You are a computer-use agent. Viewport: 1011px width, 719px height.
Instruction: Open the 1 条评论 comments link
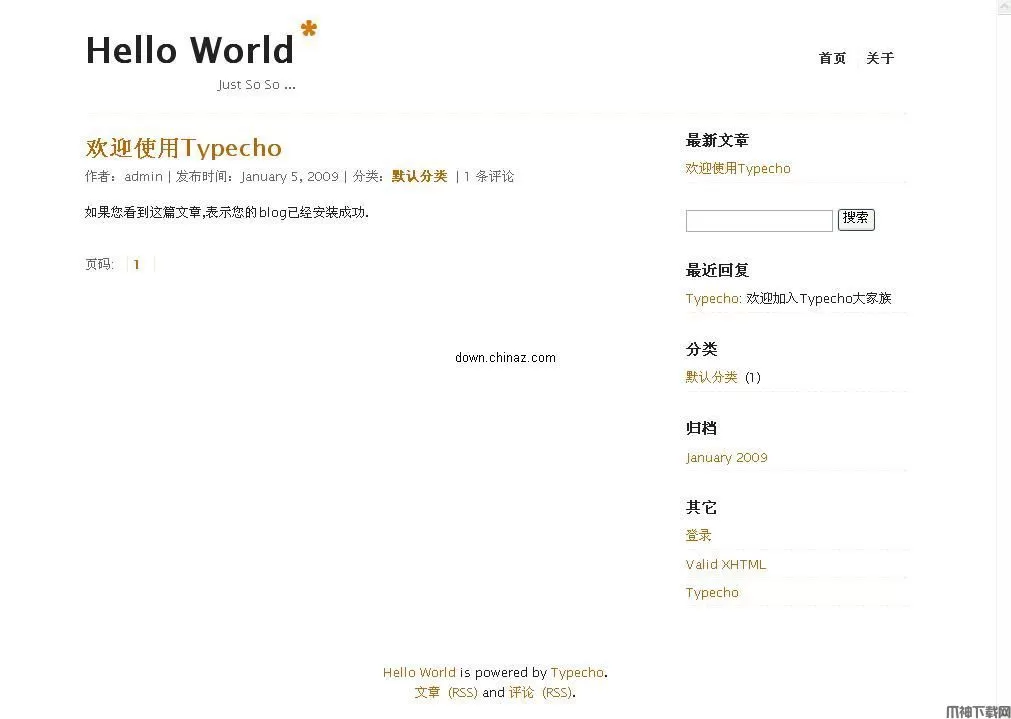pyautogui.click(x=488, y=176)
